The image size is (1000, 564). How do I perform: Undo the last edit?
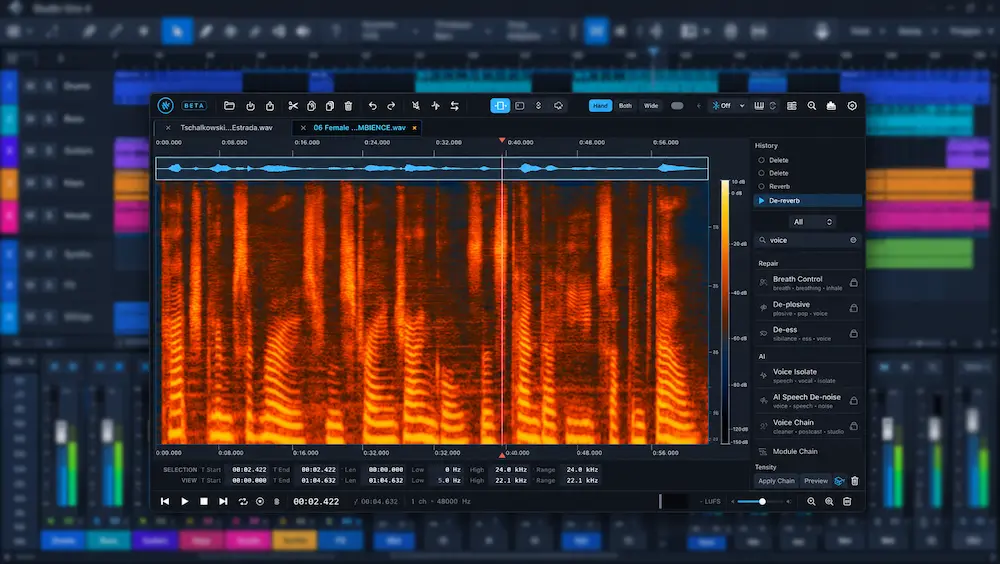[372, 106]
